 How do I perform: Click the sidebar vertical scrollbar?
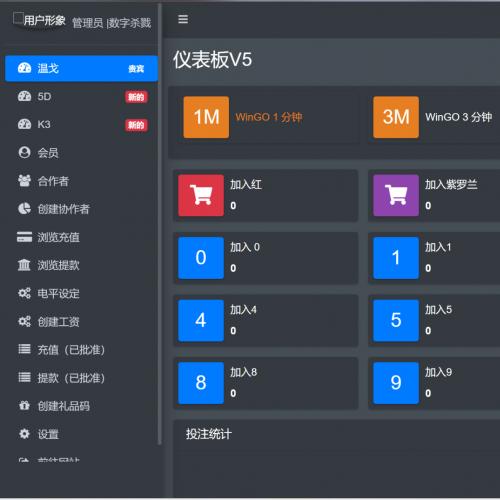[x=160, y=223]
